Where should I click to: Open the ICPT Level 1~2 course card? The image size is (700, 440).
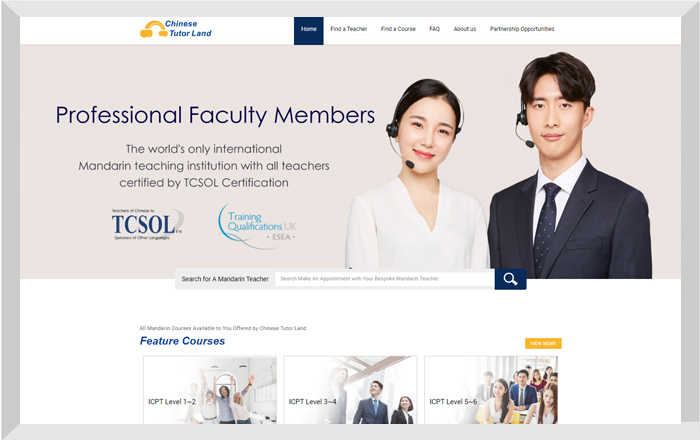pyautogui.click(x=210, y=390)
